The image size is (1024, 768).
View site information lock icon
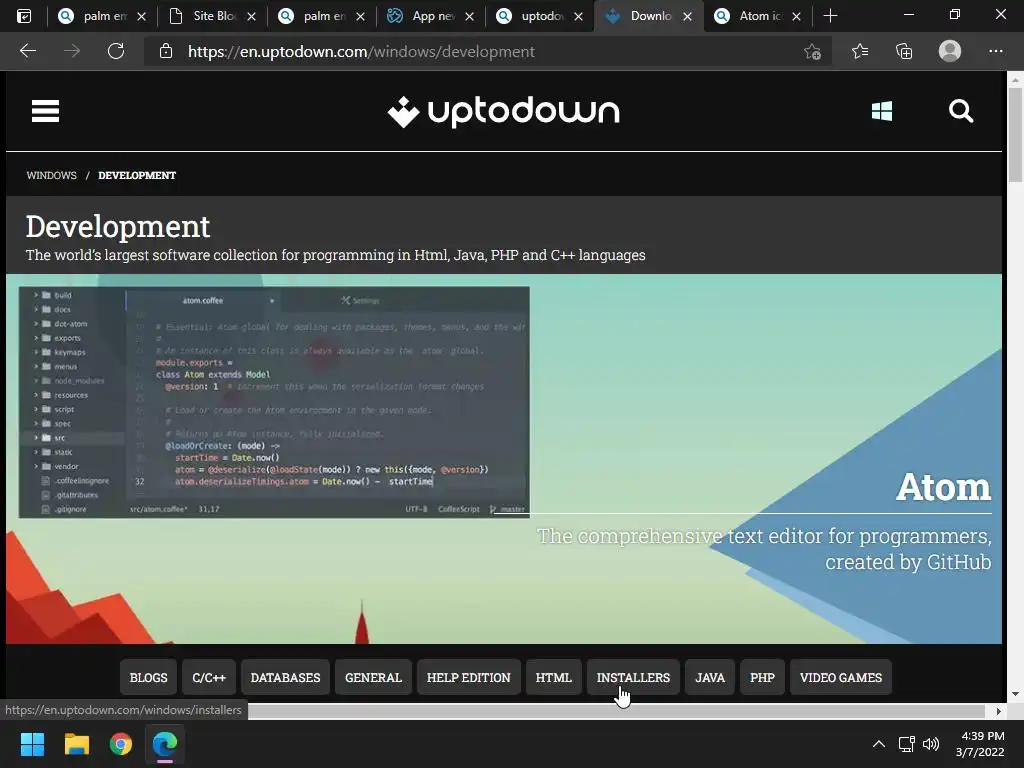tap(166, 51)
